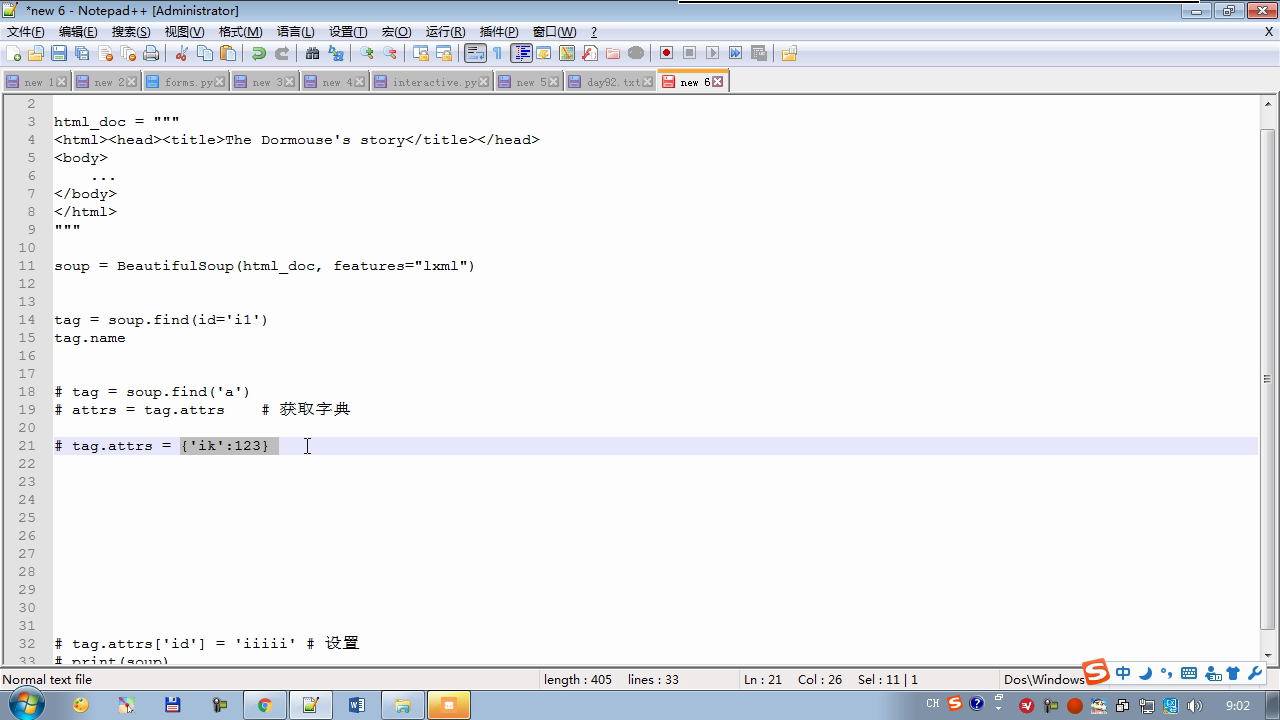The image size is (1280, 720).
Task: Switch Sogou input mode via 中 button
Action: point(1123,673)
